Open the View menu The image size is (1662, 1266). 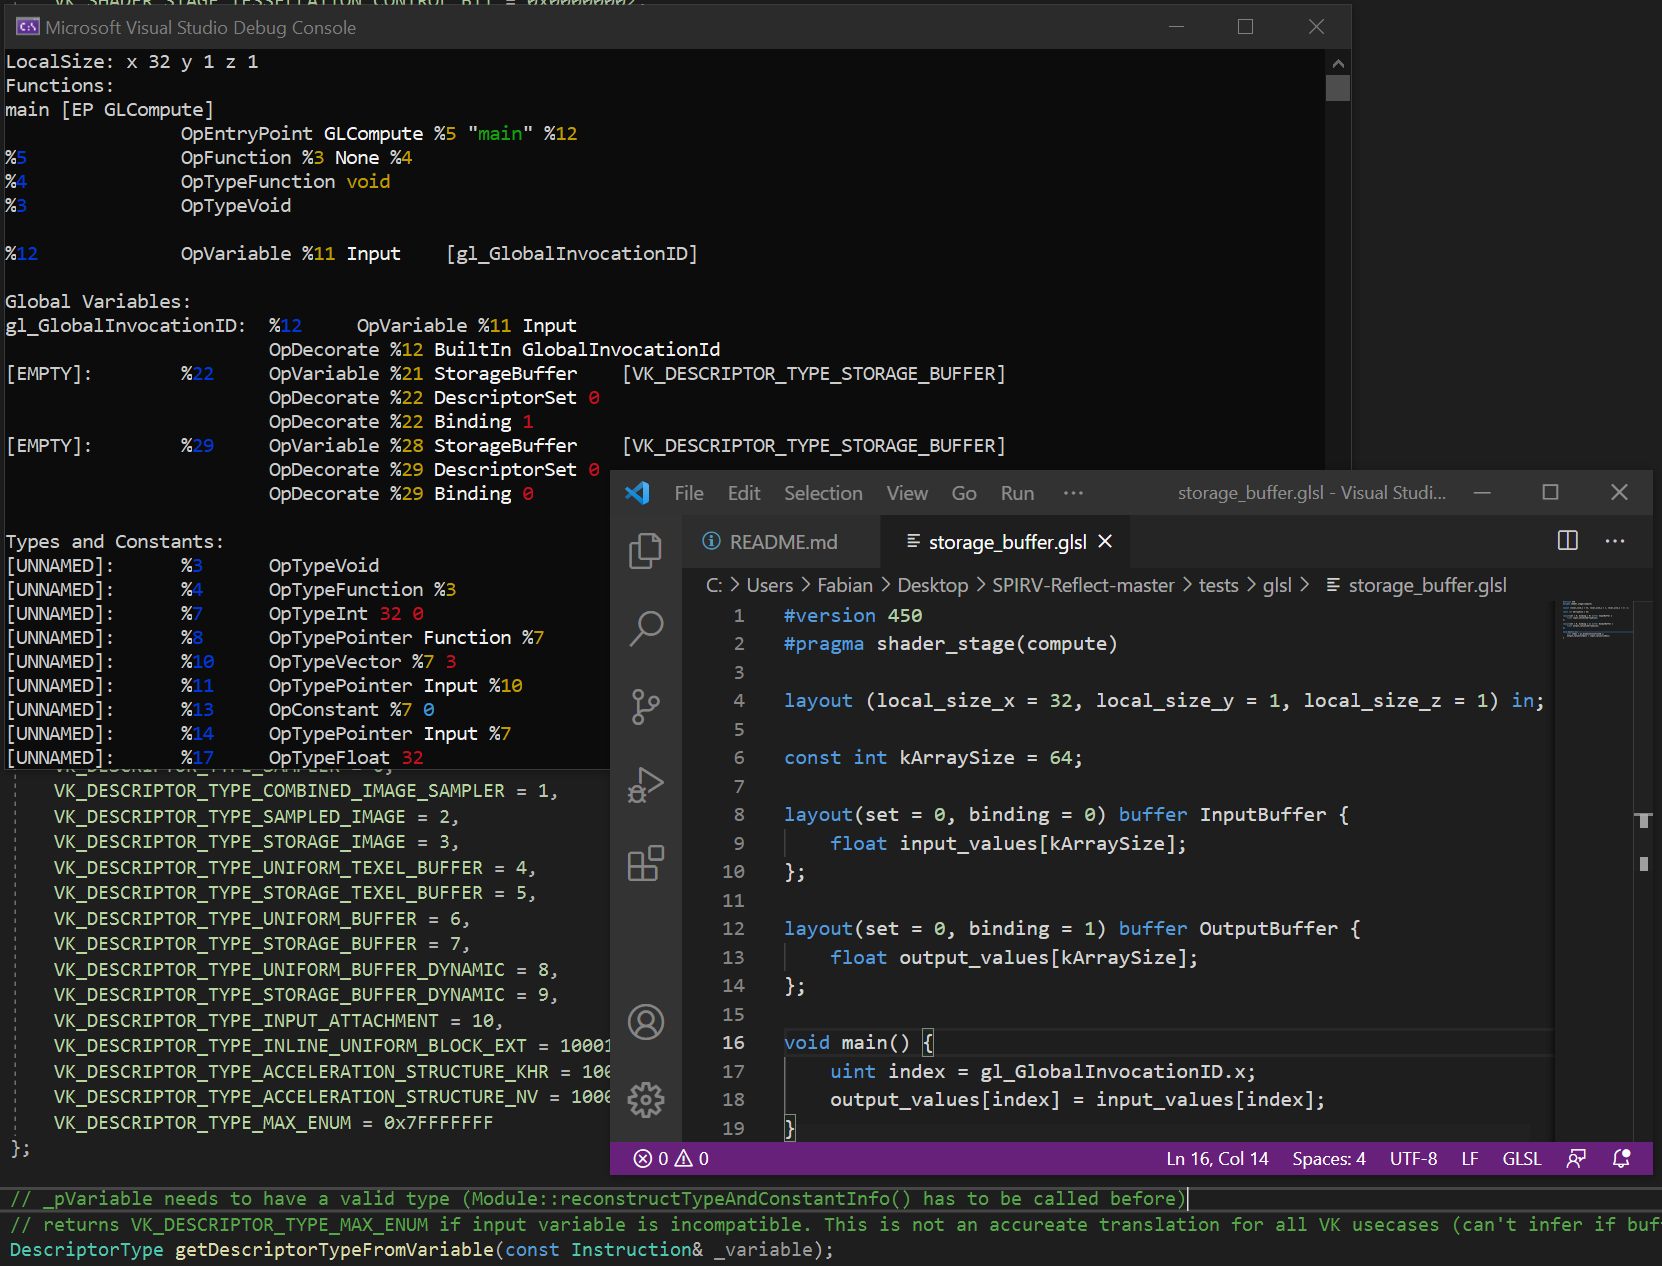pos(907,493)
